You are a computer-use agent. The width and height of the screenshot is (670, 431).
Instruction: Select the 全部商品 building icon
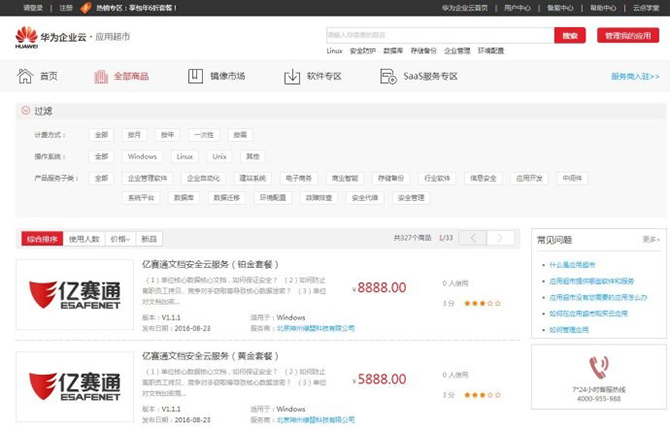point(101,76)
